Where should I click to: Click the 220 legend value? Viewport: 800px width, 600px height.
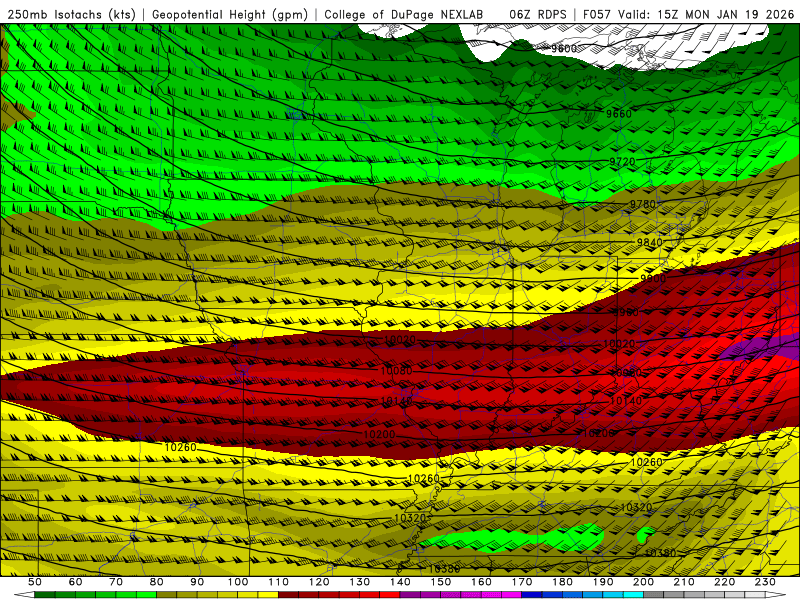click(x=724, y=582)
